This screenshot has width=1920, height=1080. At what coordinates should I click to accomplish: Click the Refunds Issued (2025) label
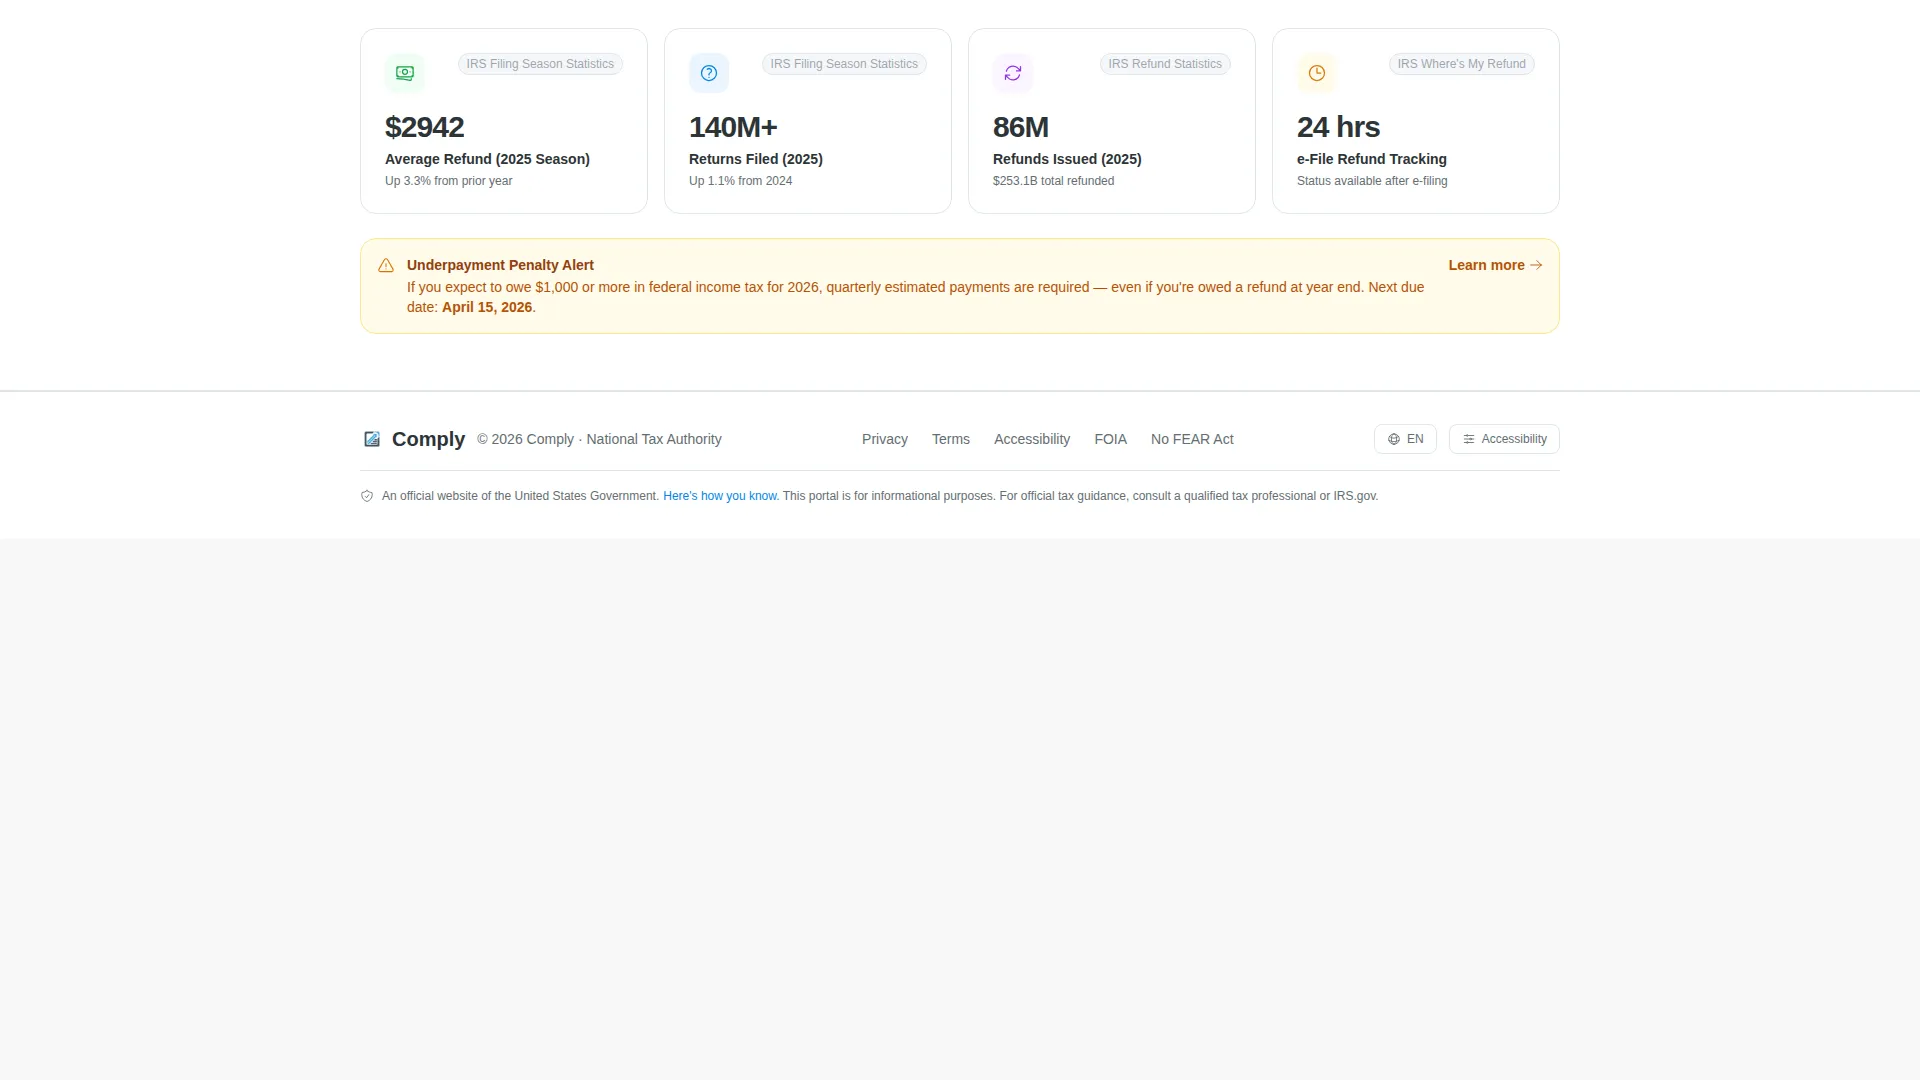[1067, 159]
